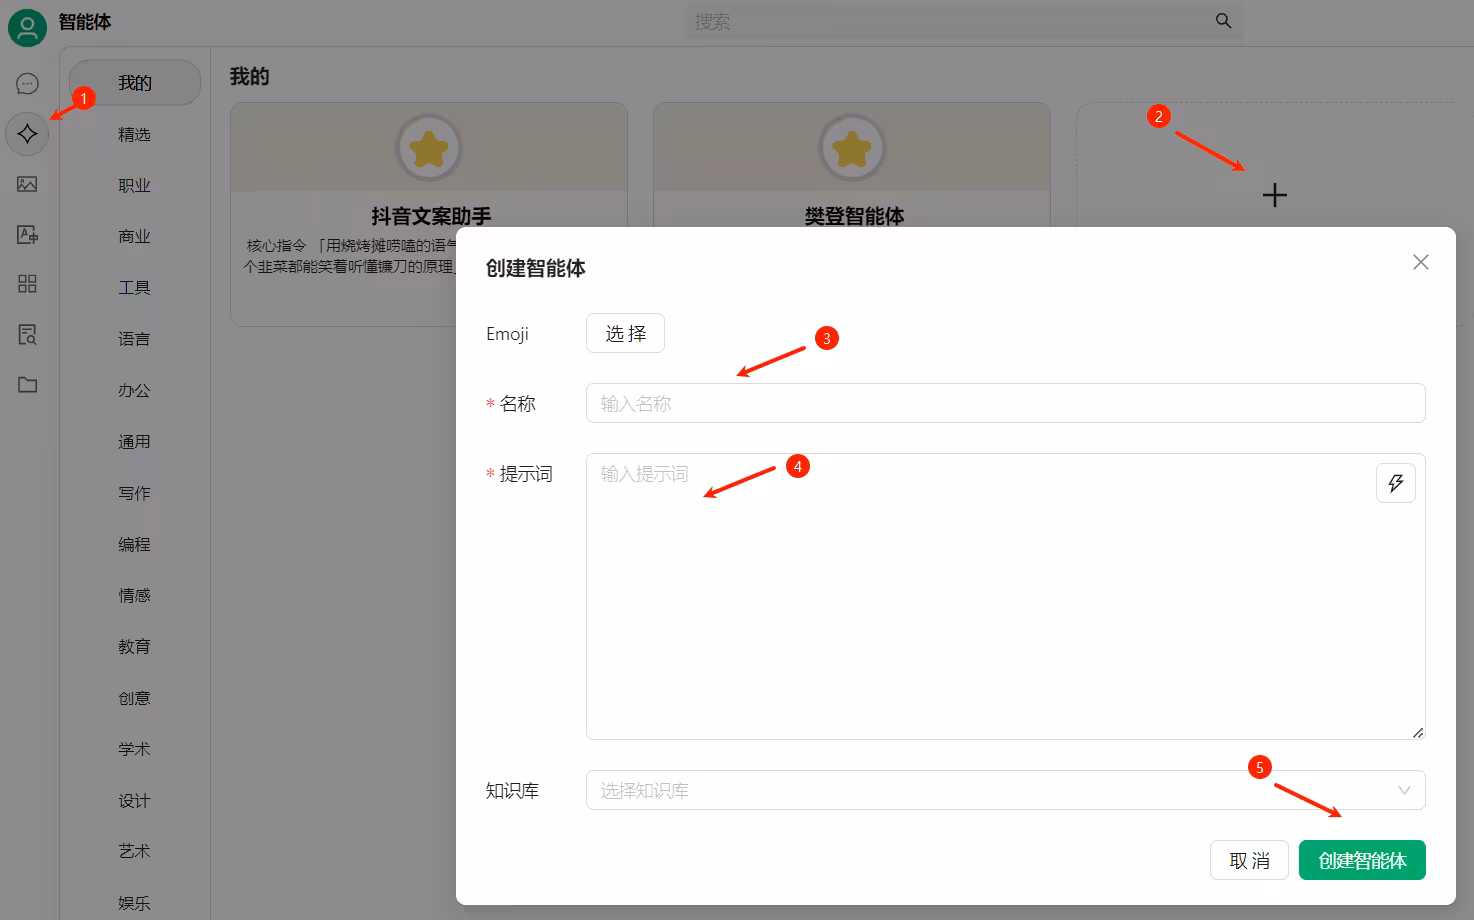Select the 语言 category
The height and width of the screenshot is (920, 1474).
pos(134,339)
